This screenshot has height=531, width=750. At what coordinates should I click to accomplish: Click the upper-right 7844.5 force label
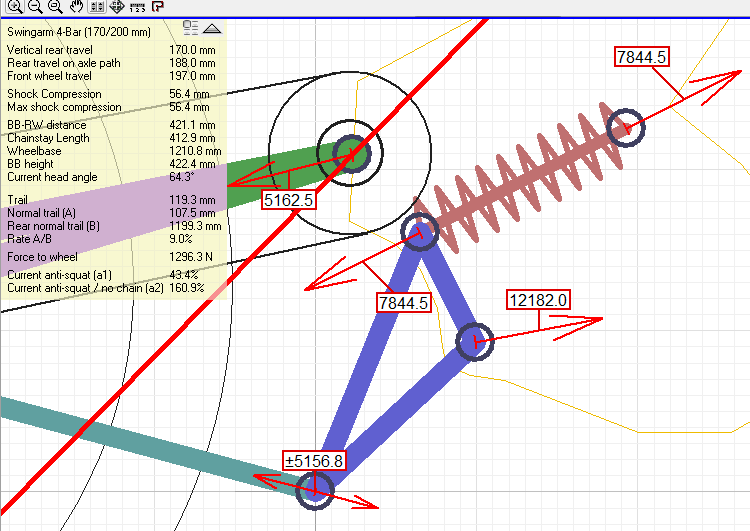(641, 57)
